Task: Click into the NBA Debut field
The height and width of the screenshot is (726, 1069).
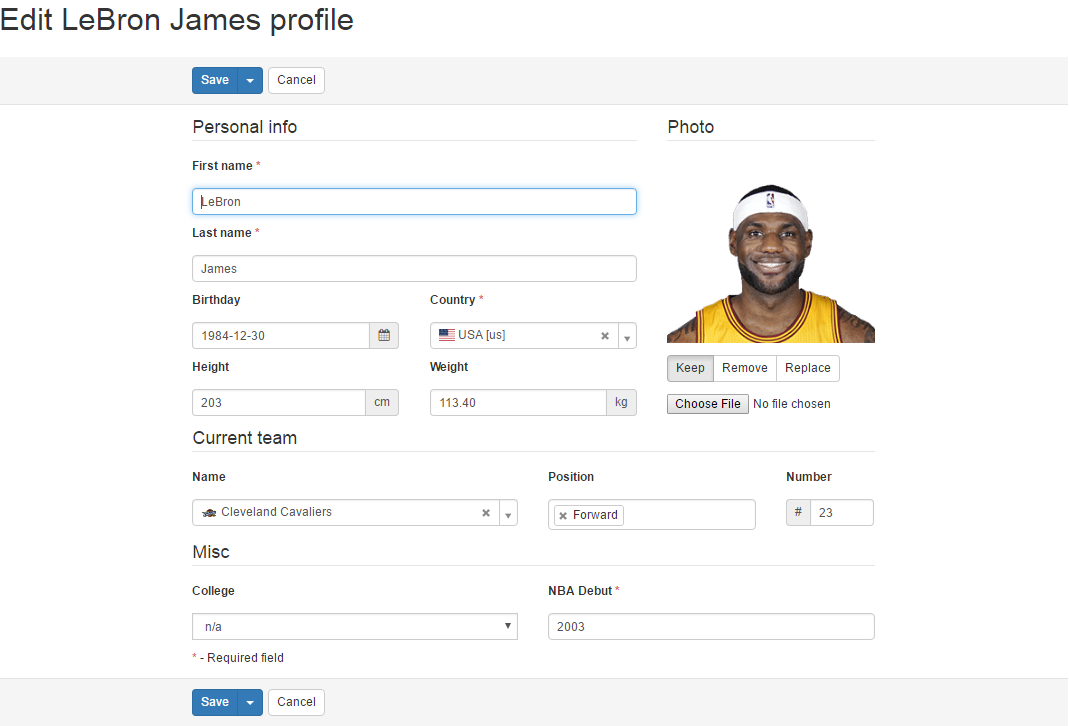Action: (x=711, y=627)
